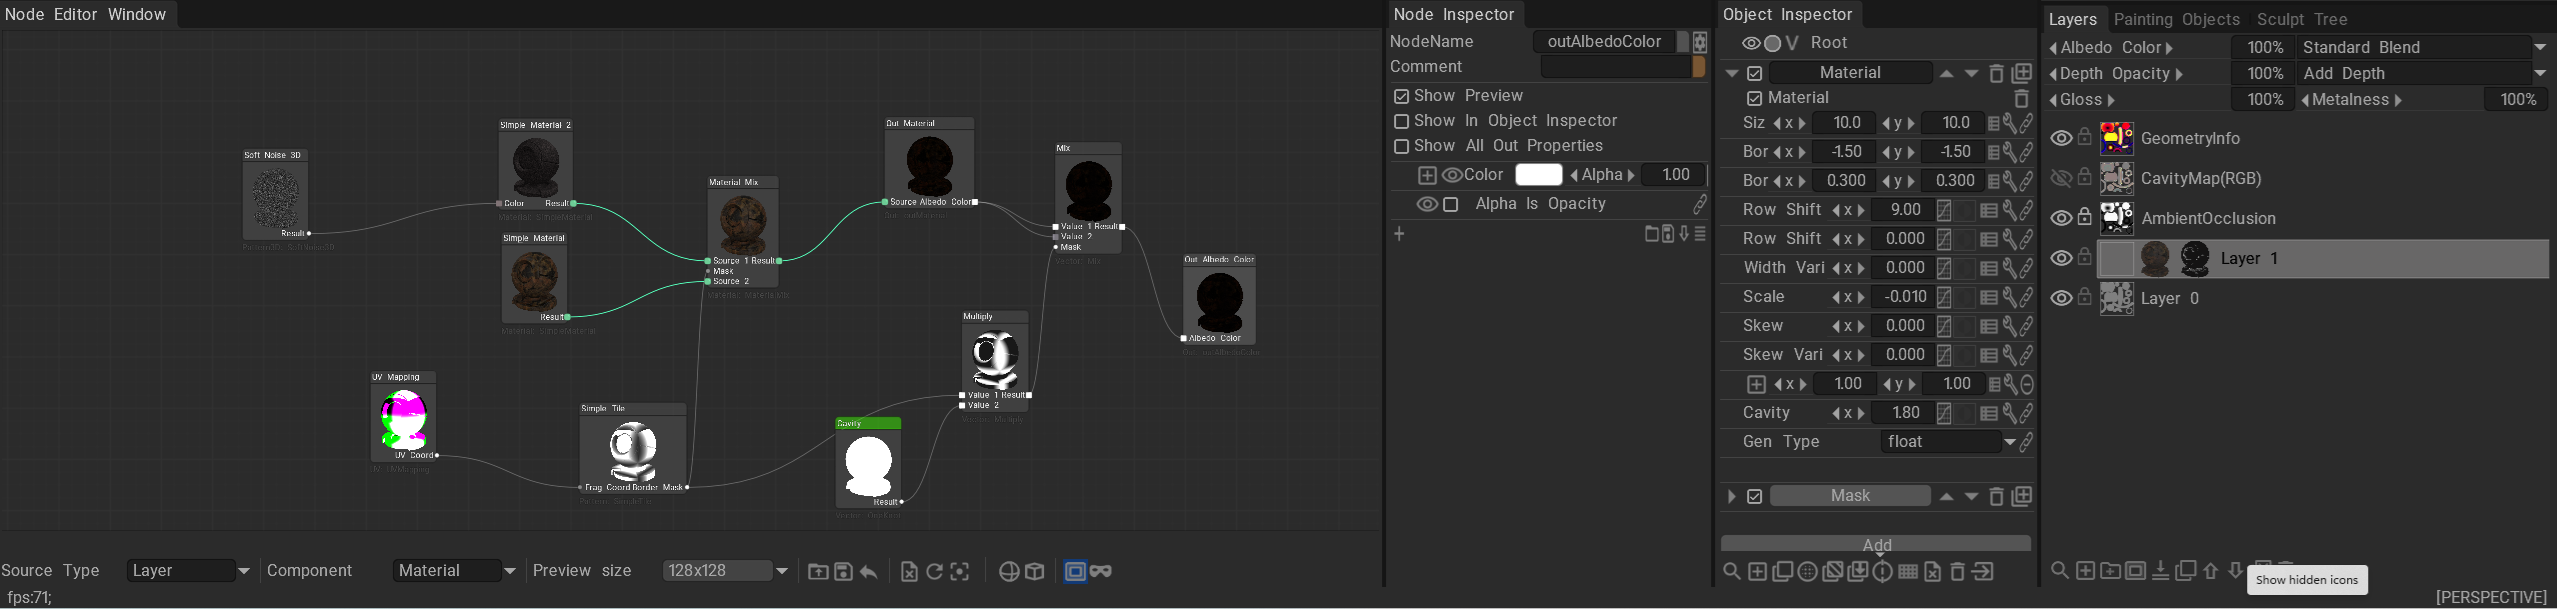Switch to the Painting Objects tab
The height and width of the screenshot is (609, 2560).
tap(2177, 19)
